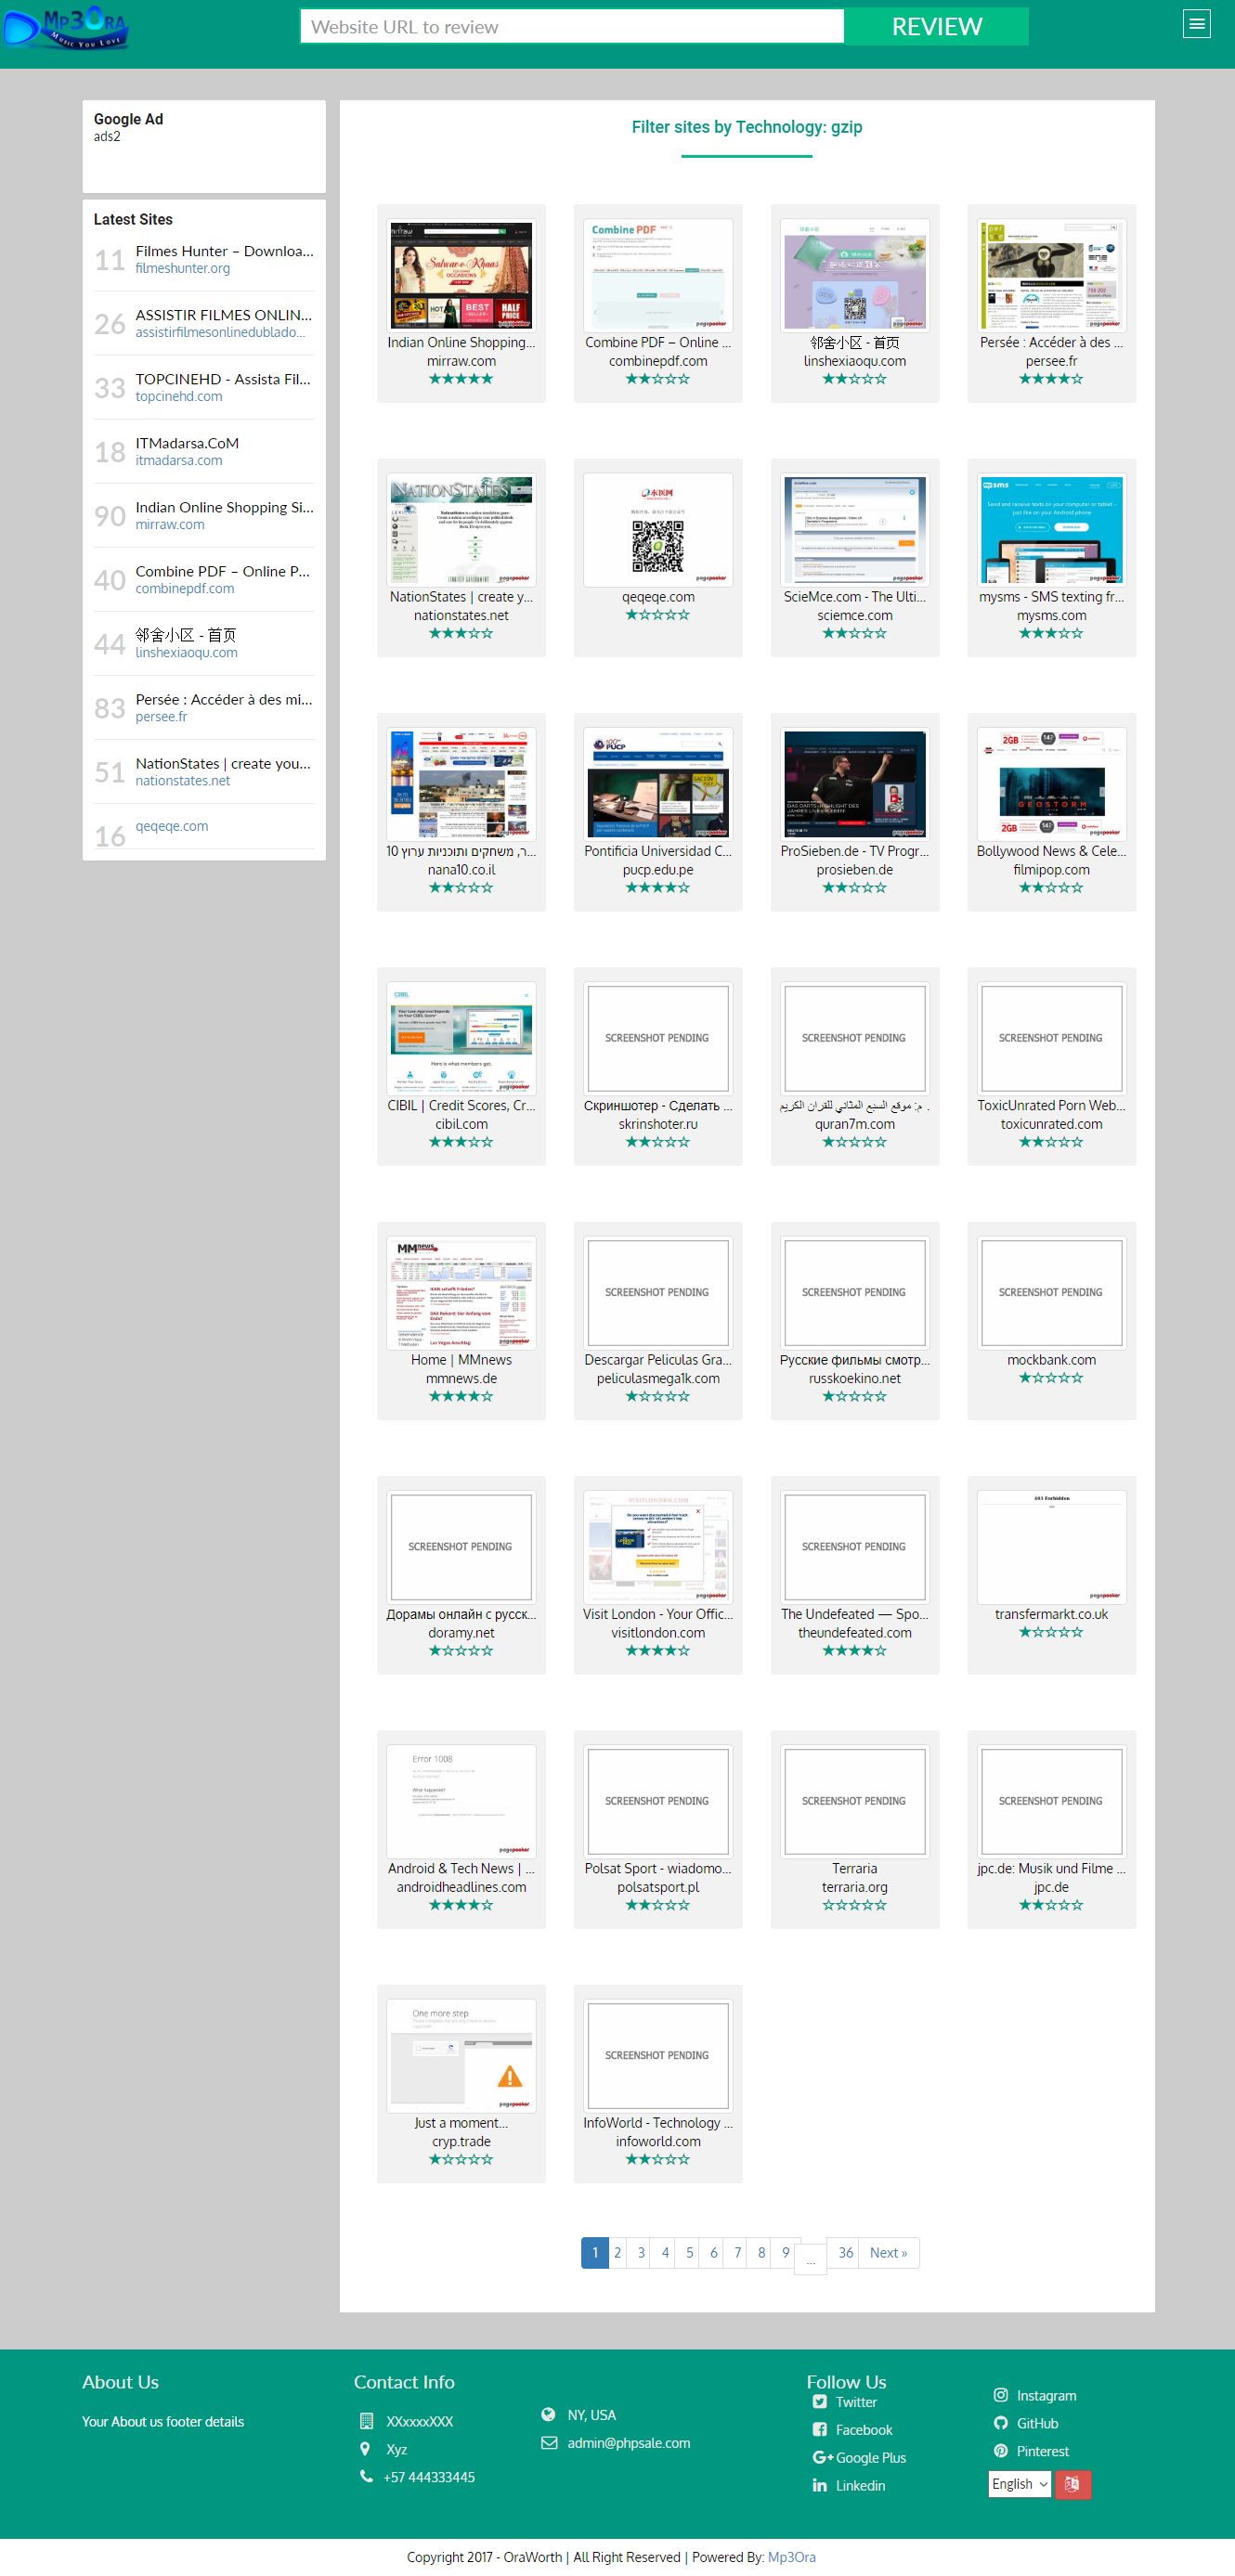1235x2576 pixels.
Task: Click the 'Filter sites by Technology: gzip' heading
Action: coord(747,127)
